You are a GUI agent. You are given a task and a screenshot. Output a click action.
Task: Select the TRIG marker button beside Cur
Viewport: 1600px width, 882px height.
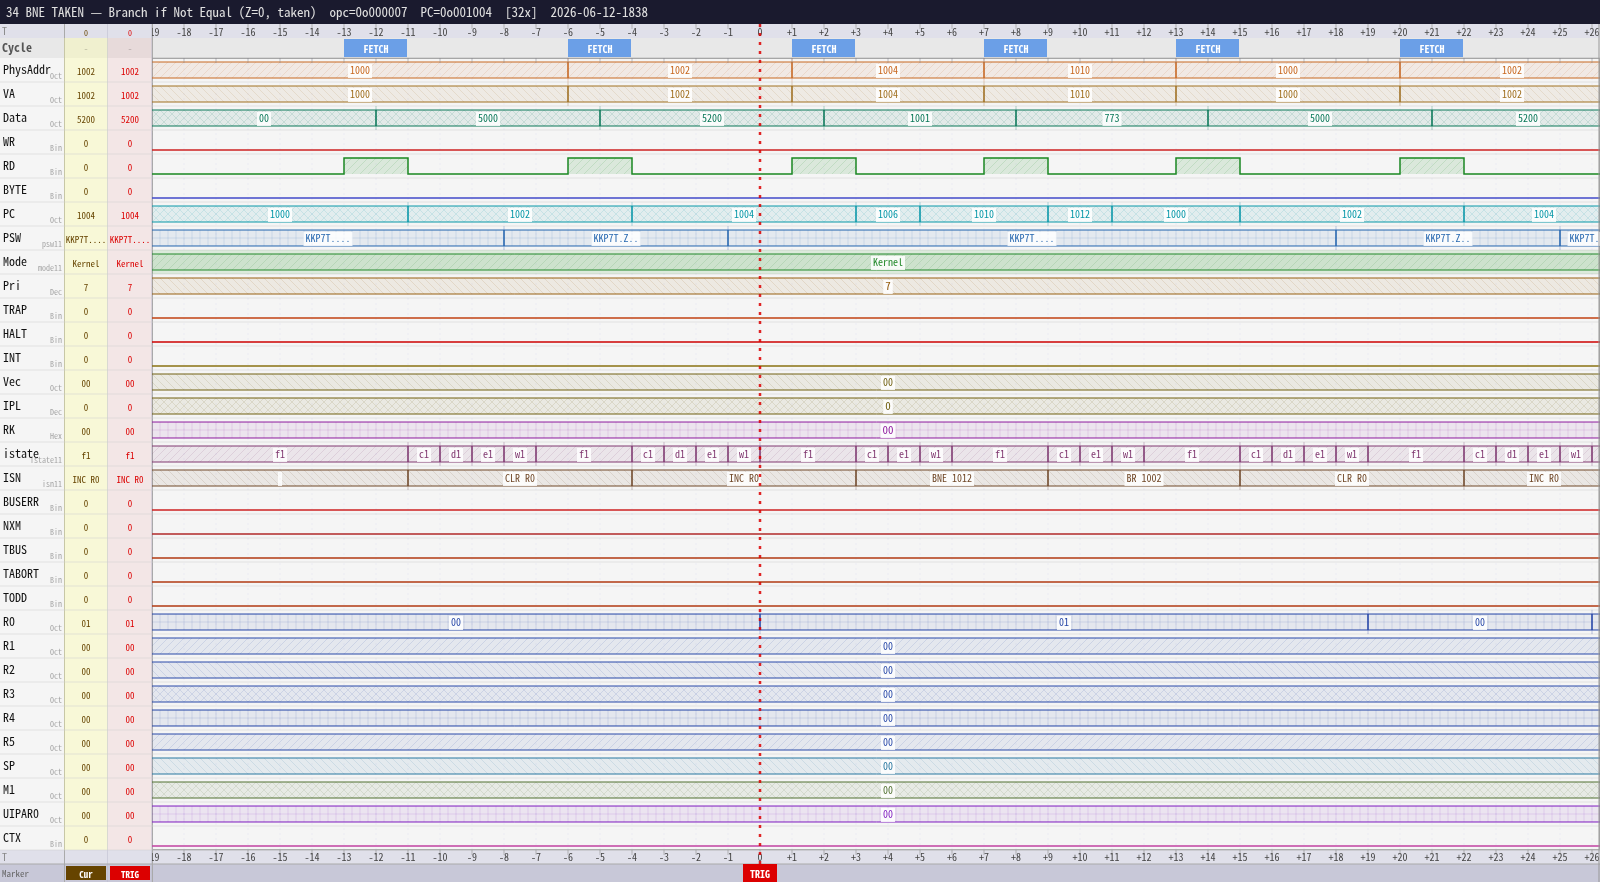tap(130, 874)
